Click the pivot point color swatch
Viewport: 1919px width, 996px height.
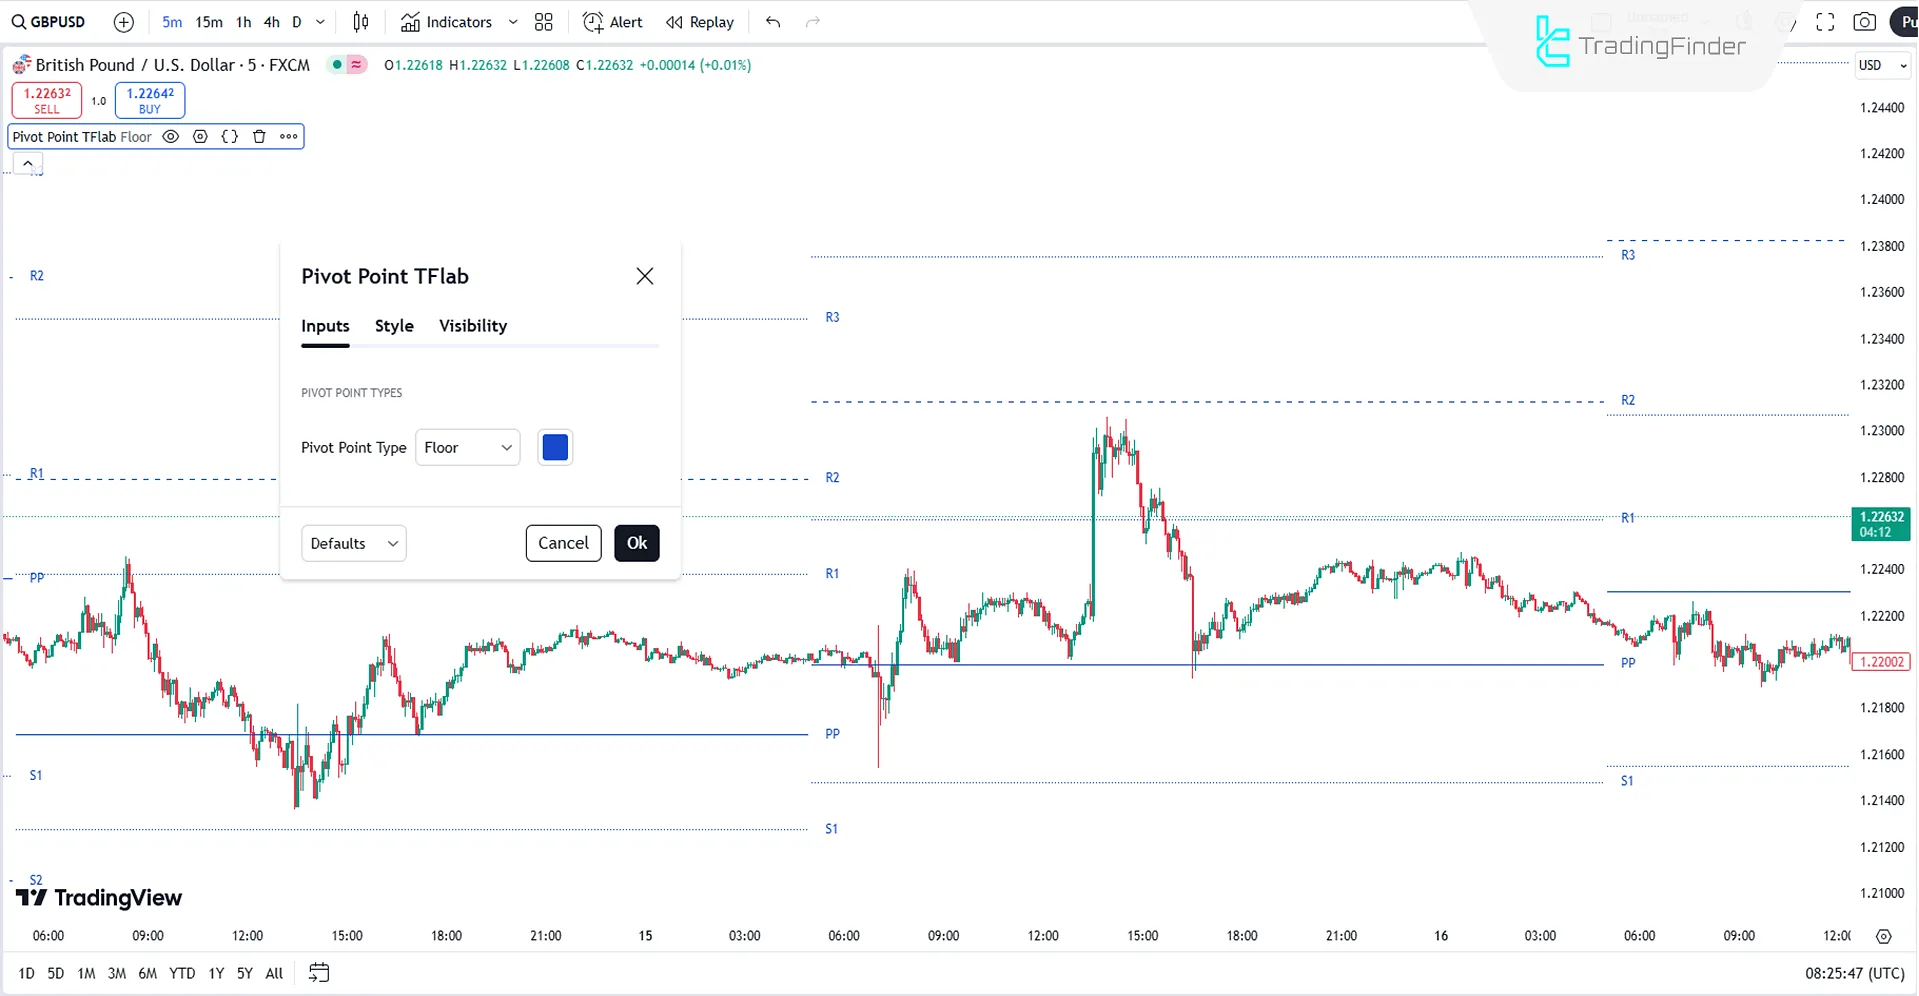click(x=554, y=447)
